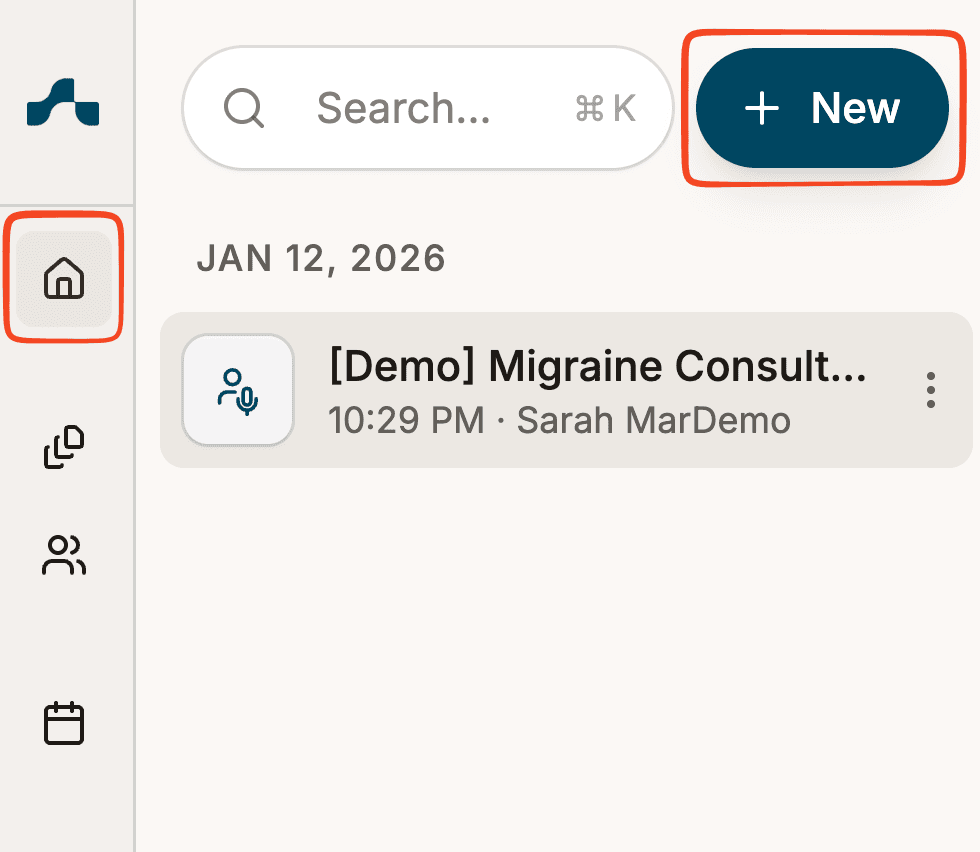Click the Sarah MarDemo patient name
Image resolution: width=980 pixels, height=852 pixels.
coord(653,420)
